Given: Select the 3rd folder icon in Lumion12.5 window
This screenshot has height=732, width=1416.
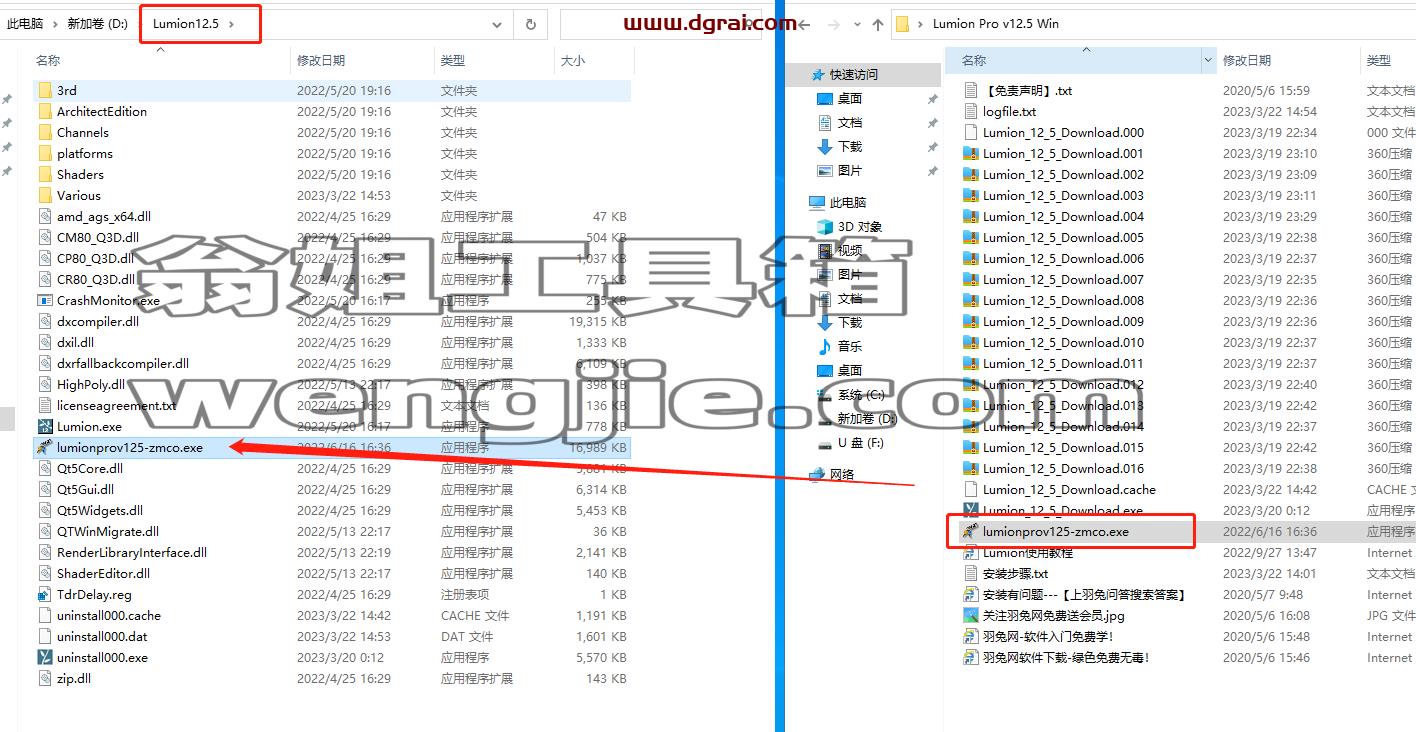Looking at the screenshot, I should click(x=44, y=90).
